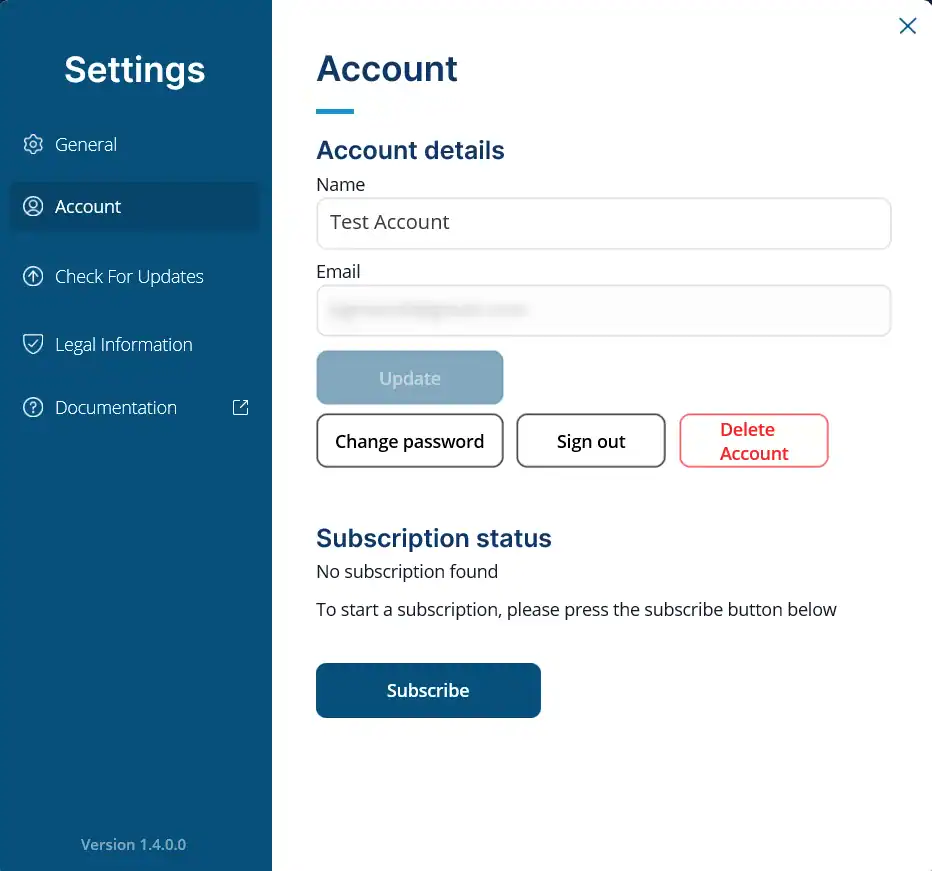Click the question mark Documentation icon

[x=33, y=407]
